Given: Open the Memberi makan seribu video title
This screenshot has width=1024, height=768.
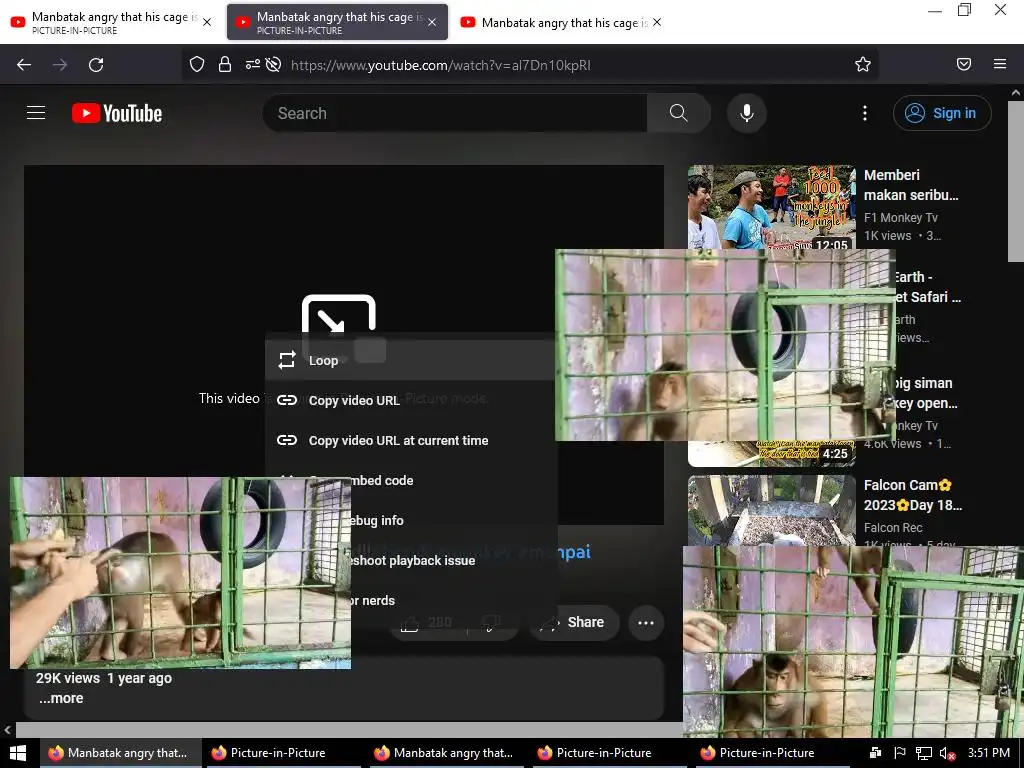Looking at the screenshot, I should click(911, 185).
